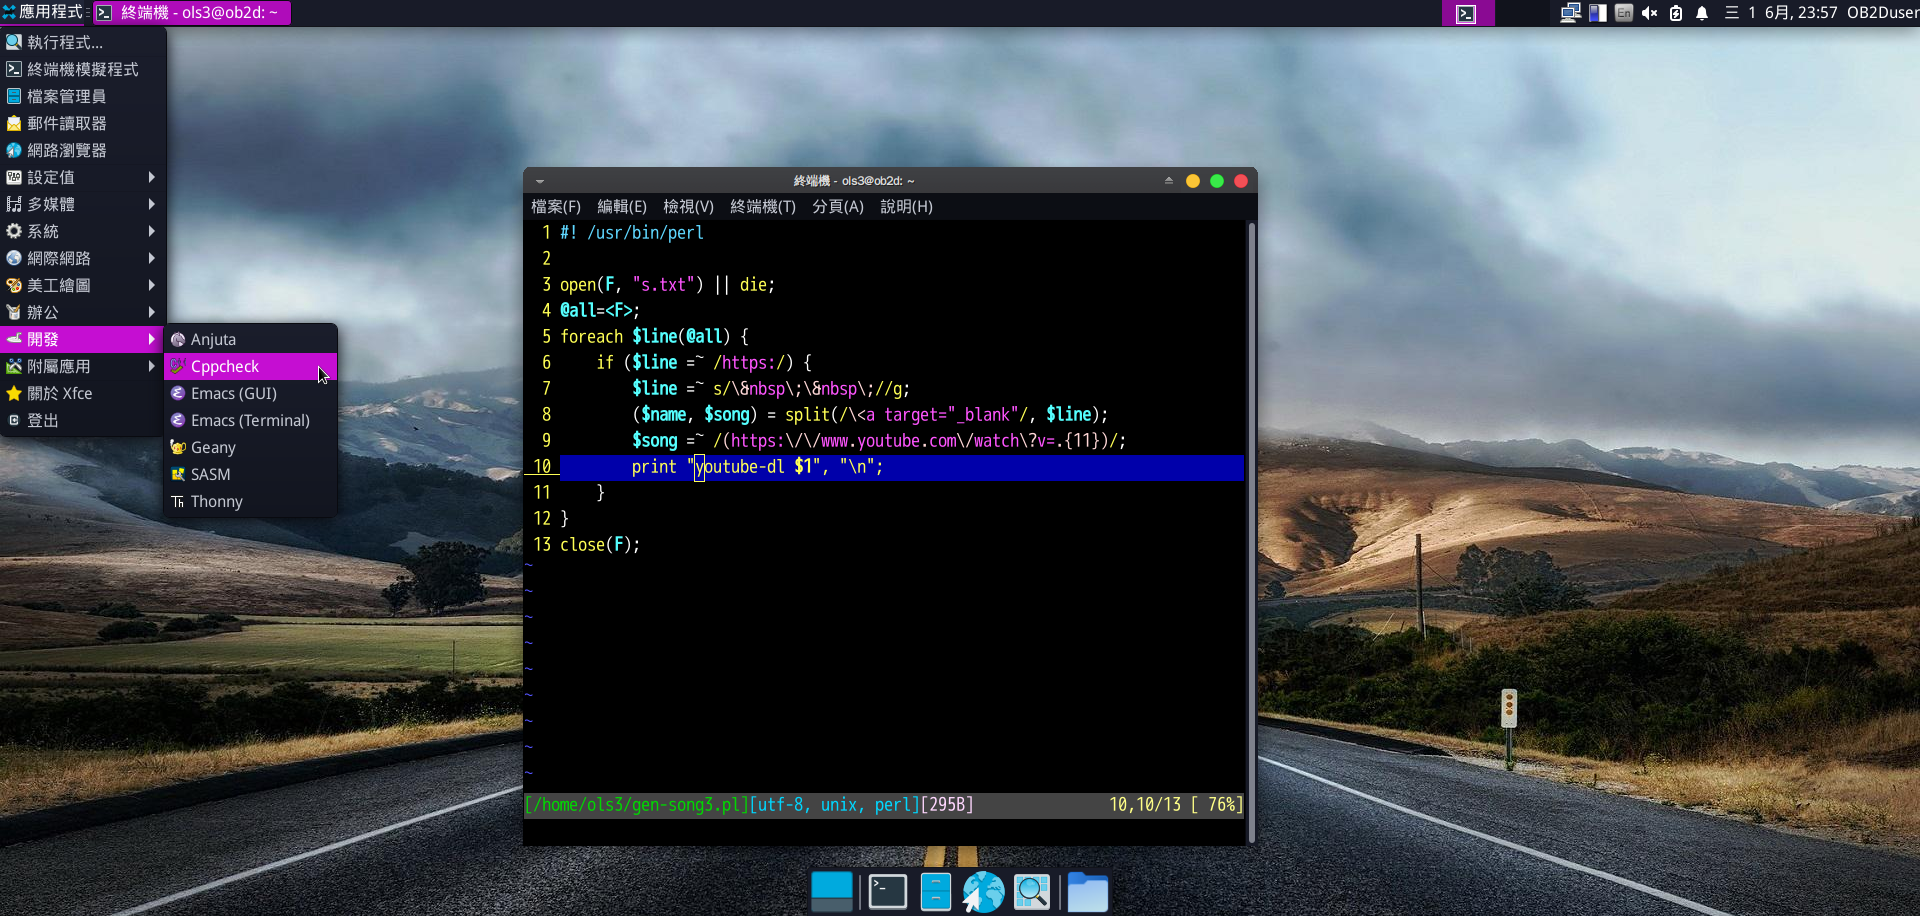Image resolution: width=1920 pixels, height=916 pixels.
Task: Click the hamburger lines icon in the top panel
Action: click(x=1732, y=13)
